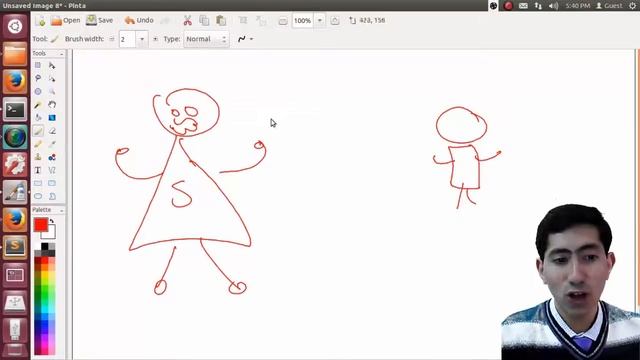Screen dimensions: 640x360
Task: Click the Save button
Action: [x=100, y=20]
